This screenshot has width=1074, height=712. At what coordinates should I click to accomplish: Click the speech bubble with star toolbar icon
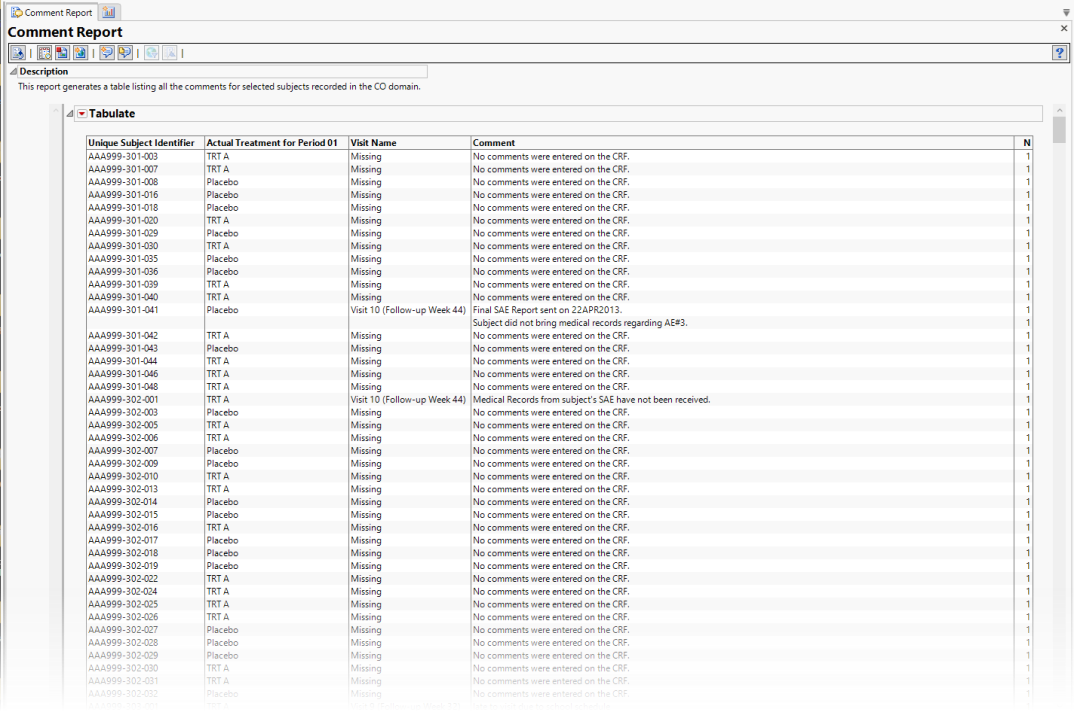[107, 53]
